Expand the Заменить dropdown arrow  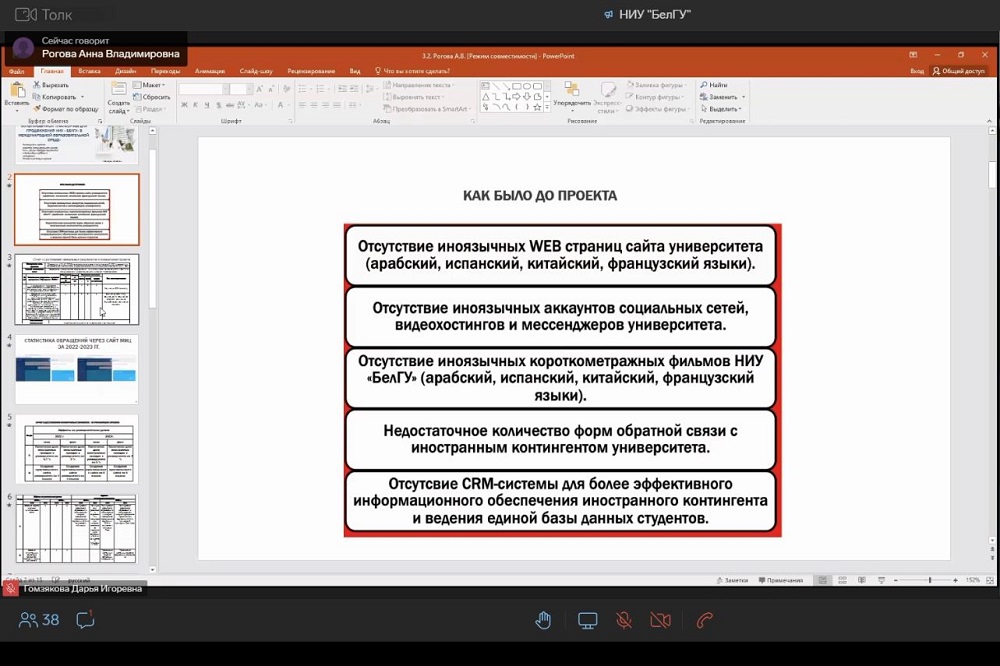pos(743,97)
